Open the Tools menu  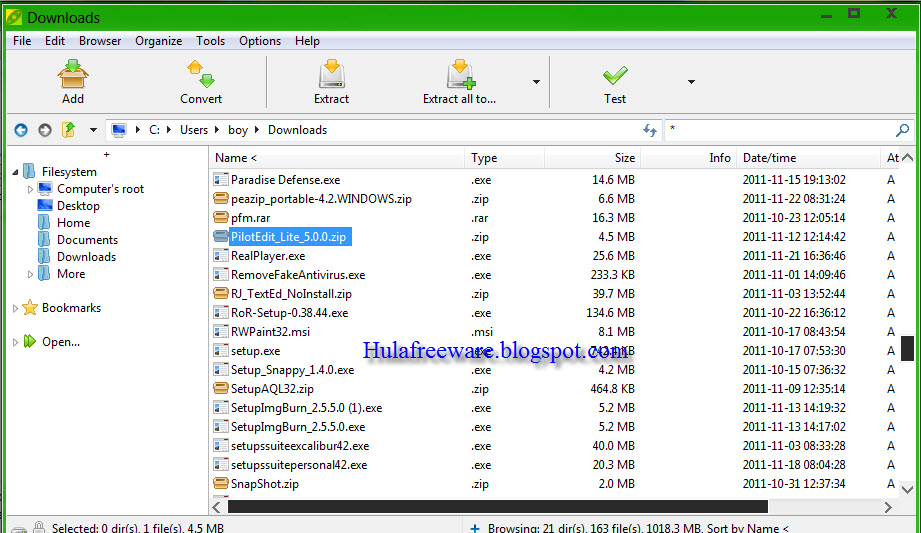[x=210, y=41]
